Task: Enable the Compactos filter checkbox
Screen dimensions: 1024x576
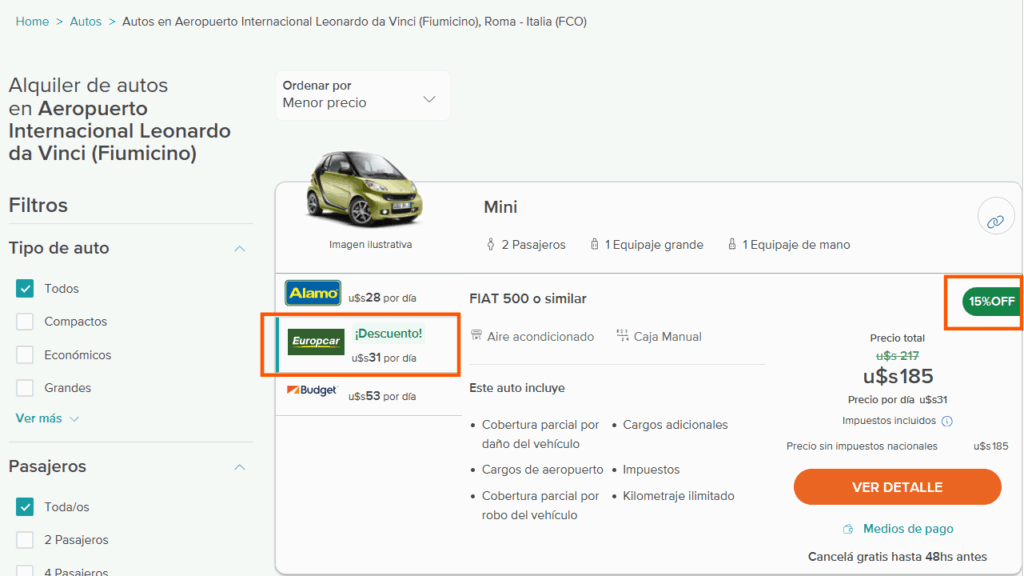Action: 25,321
